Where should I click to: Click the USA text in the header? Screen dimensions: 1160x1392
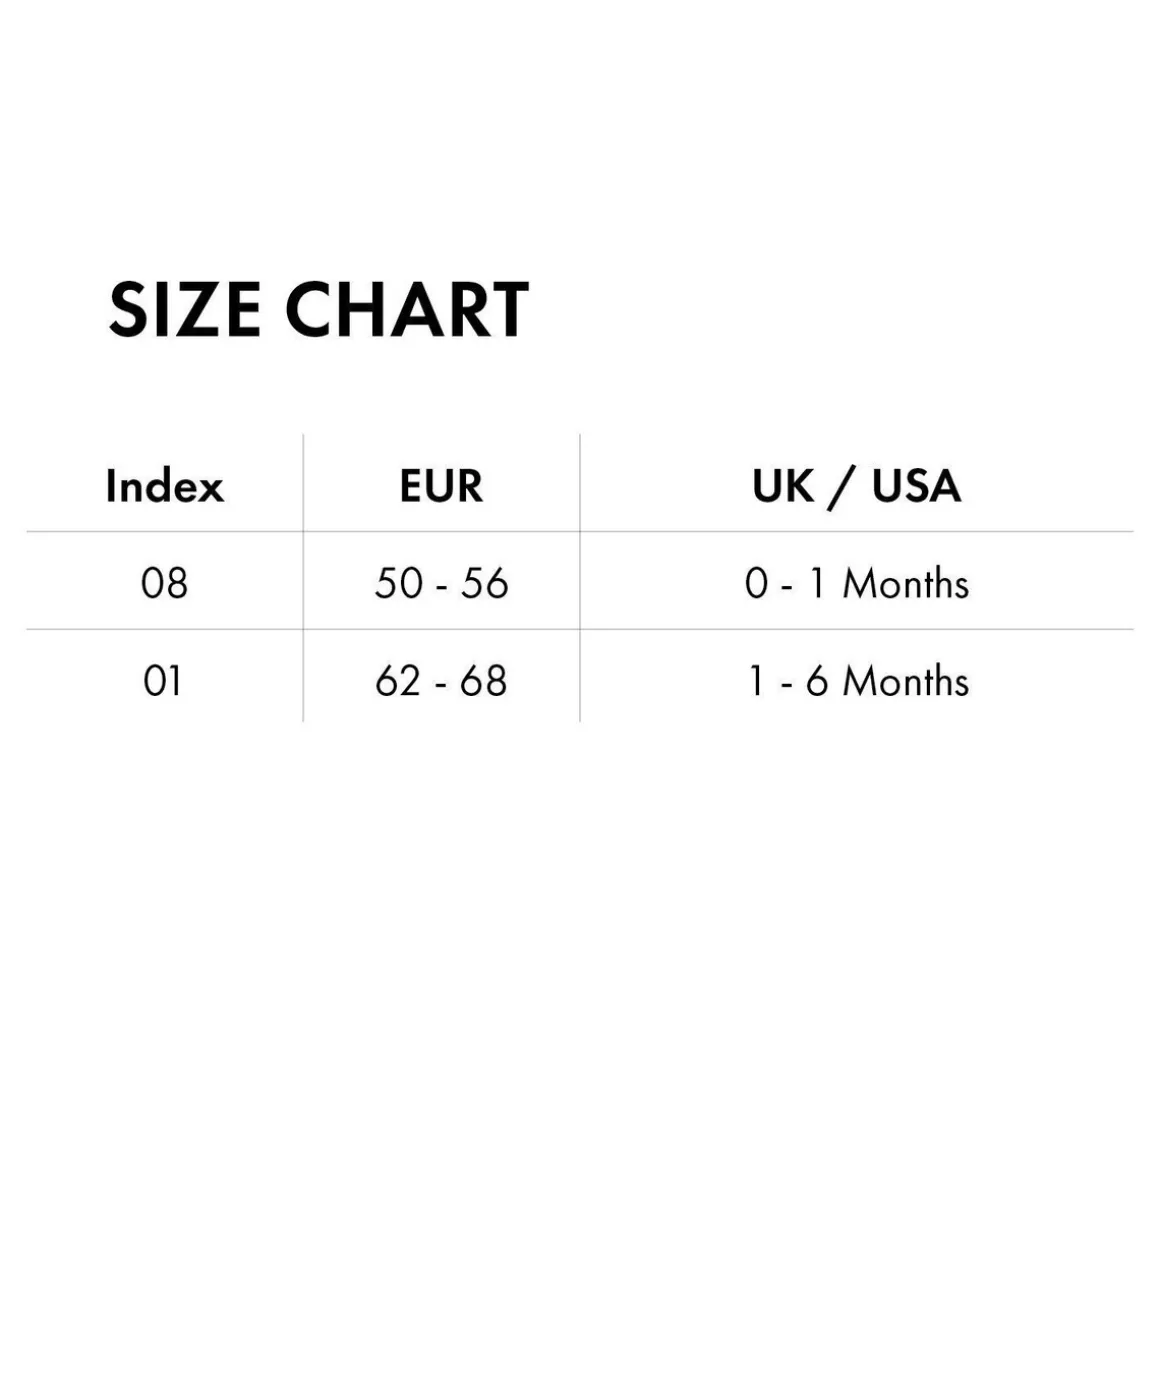(916, 487)
